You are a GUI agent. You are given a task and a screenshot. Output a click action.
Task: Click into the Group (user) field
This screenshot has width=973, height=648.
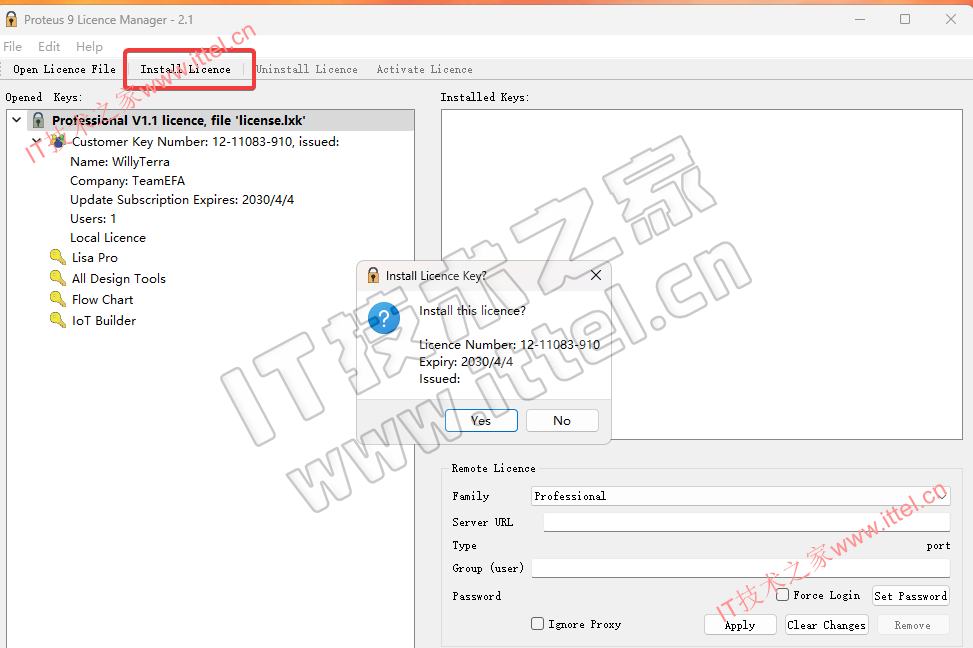click(x=740, y=567)
